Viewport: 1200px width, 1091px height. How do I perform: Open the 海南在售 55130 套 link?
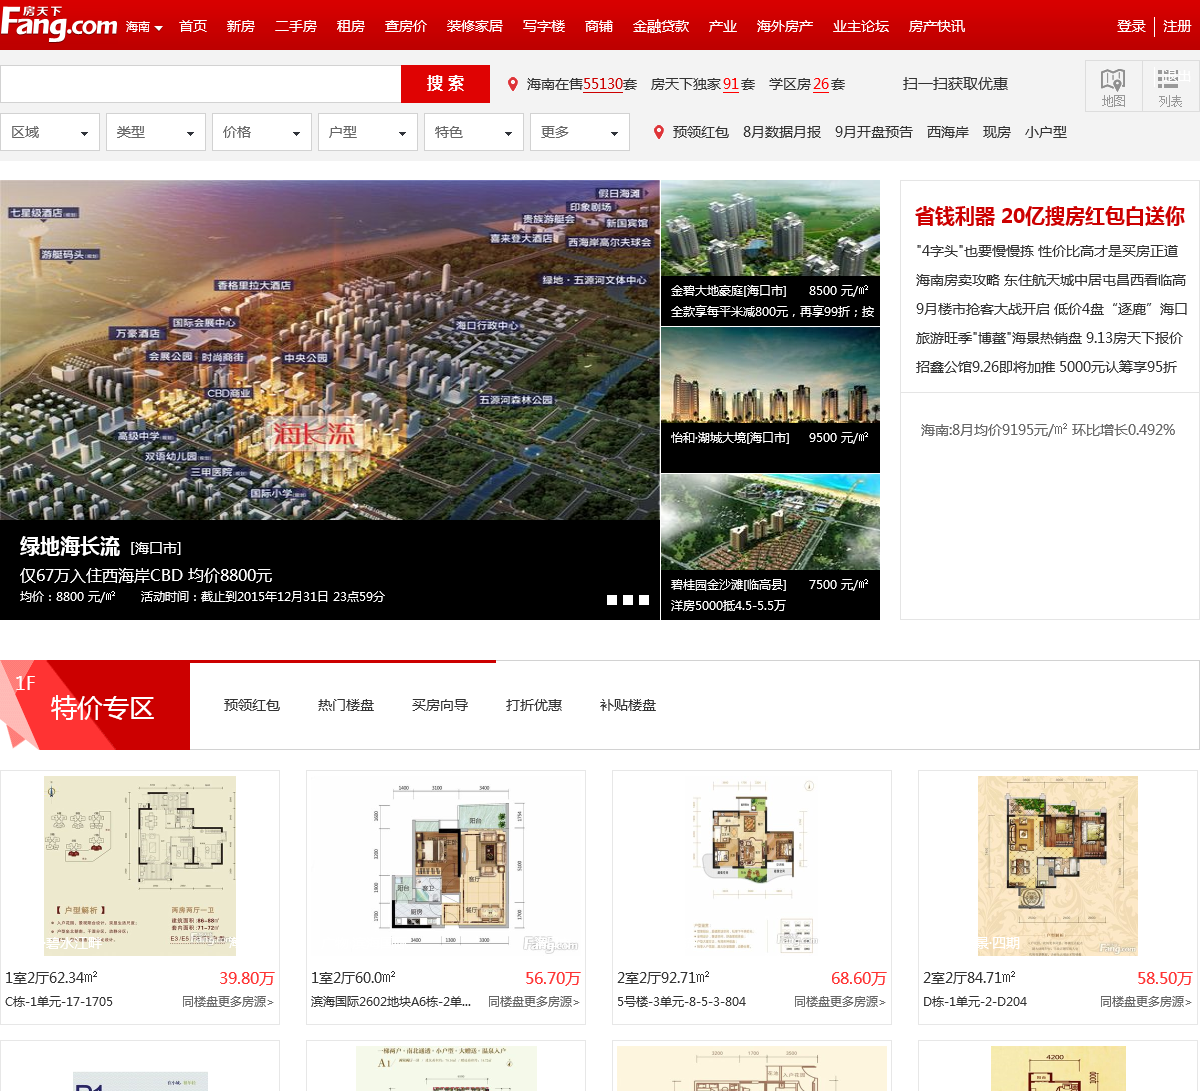coord(582,85)
